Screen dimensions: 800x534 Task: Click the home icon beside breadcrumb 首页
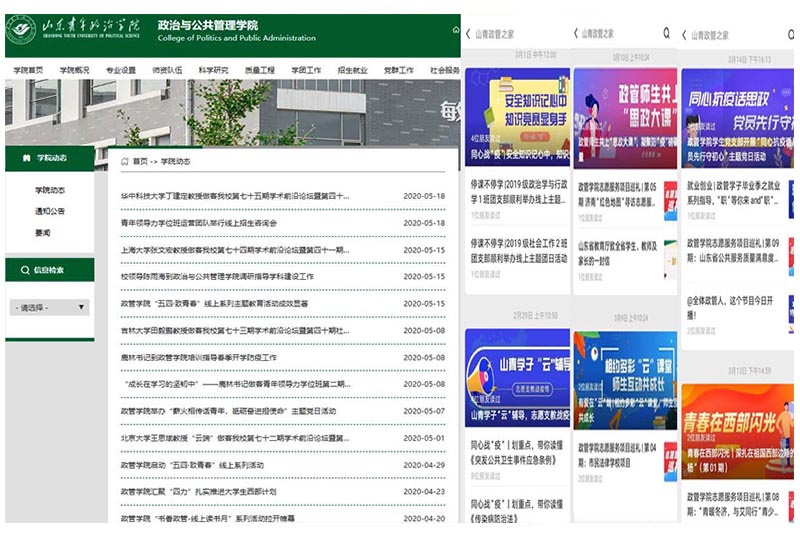click(124, 160)
